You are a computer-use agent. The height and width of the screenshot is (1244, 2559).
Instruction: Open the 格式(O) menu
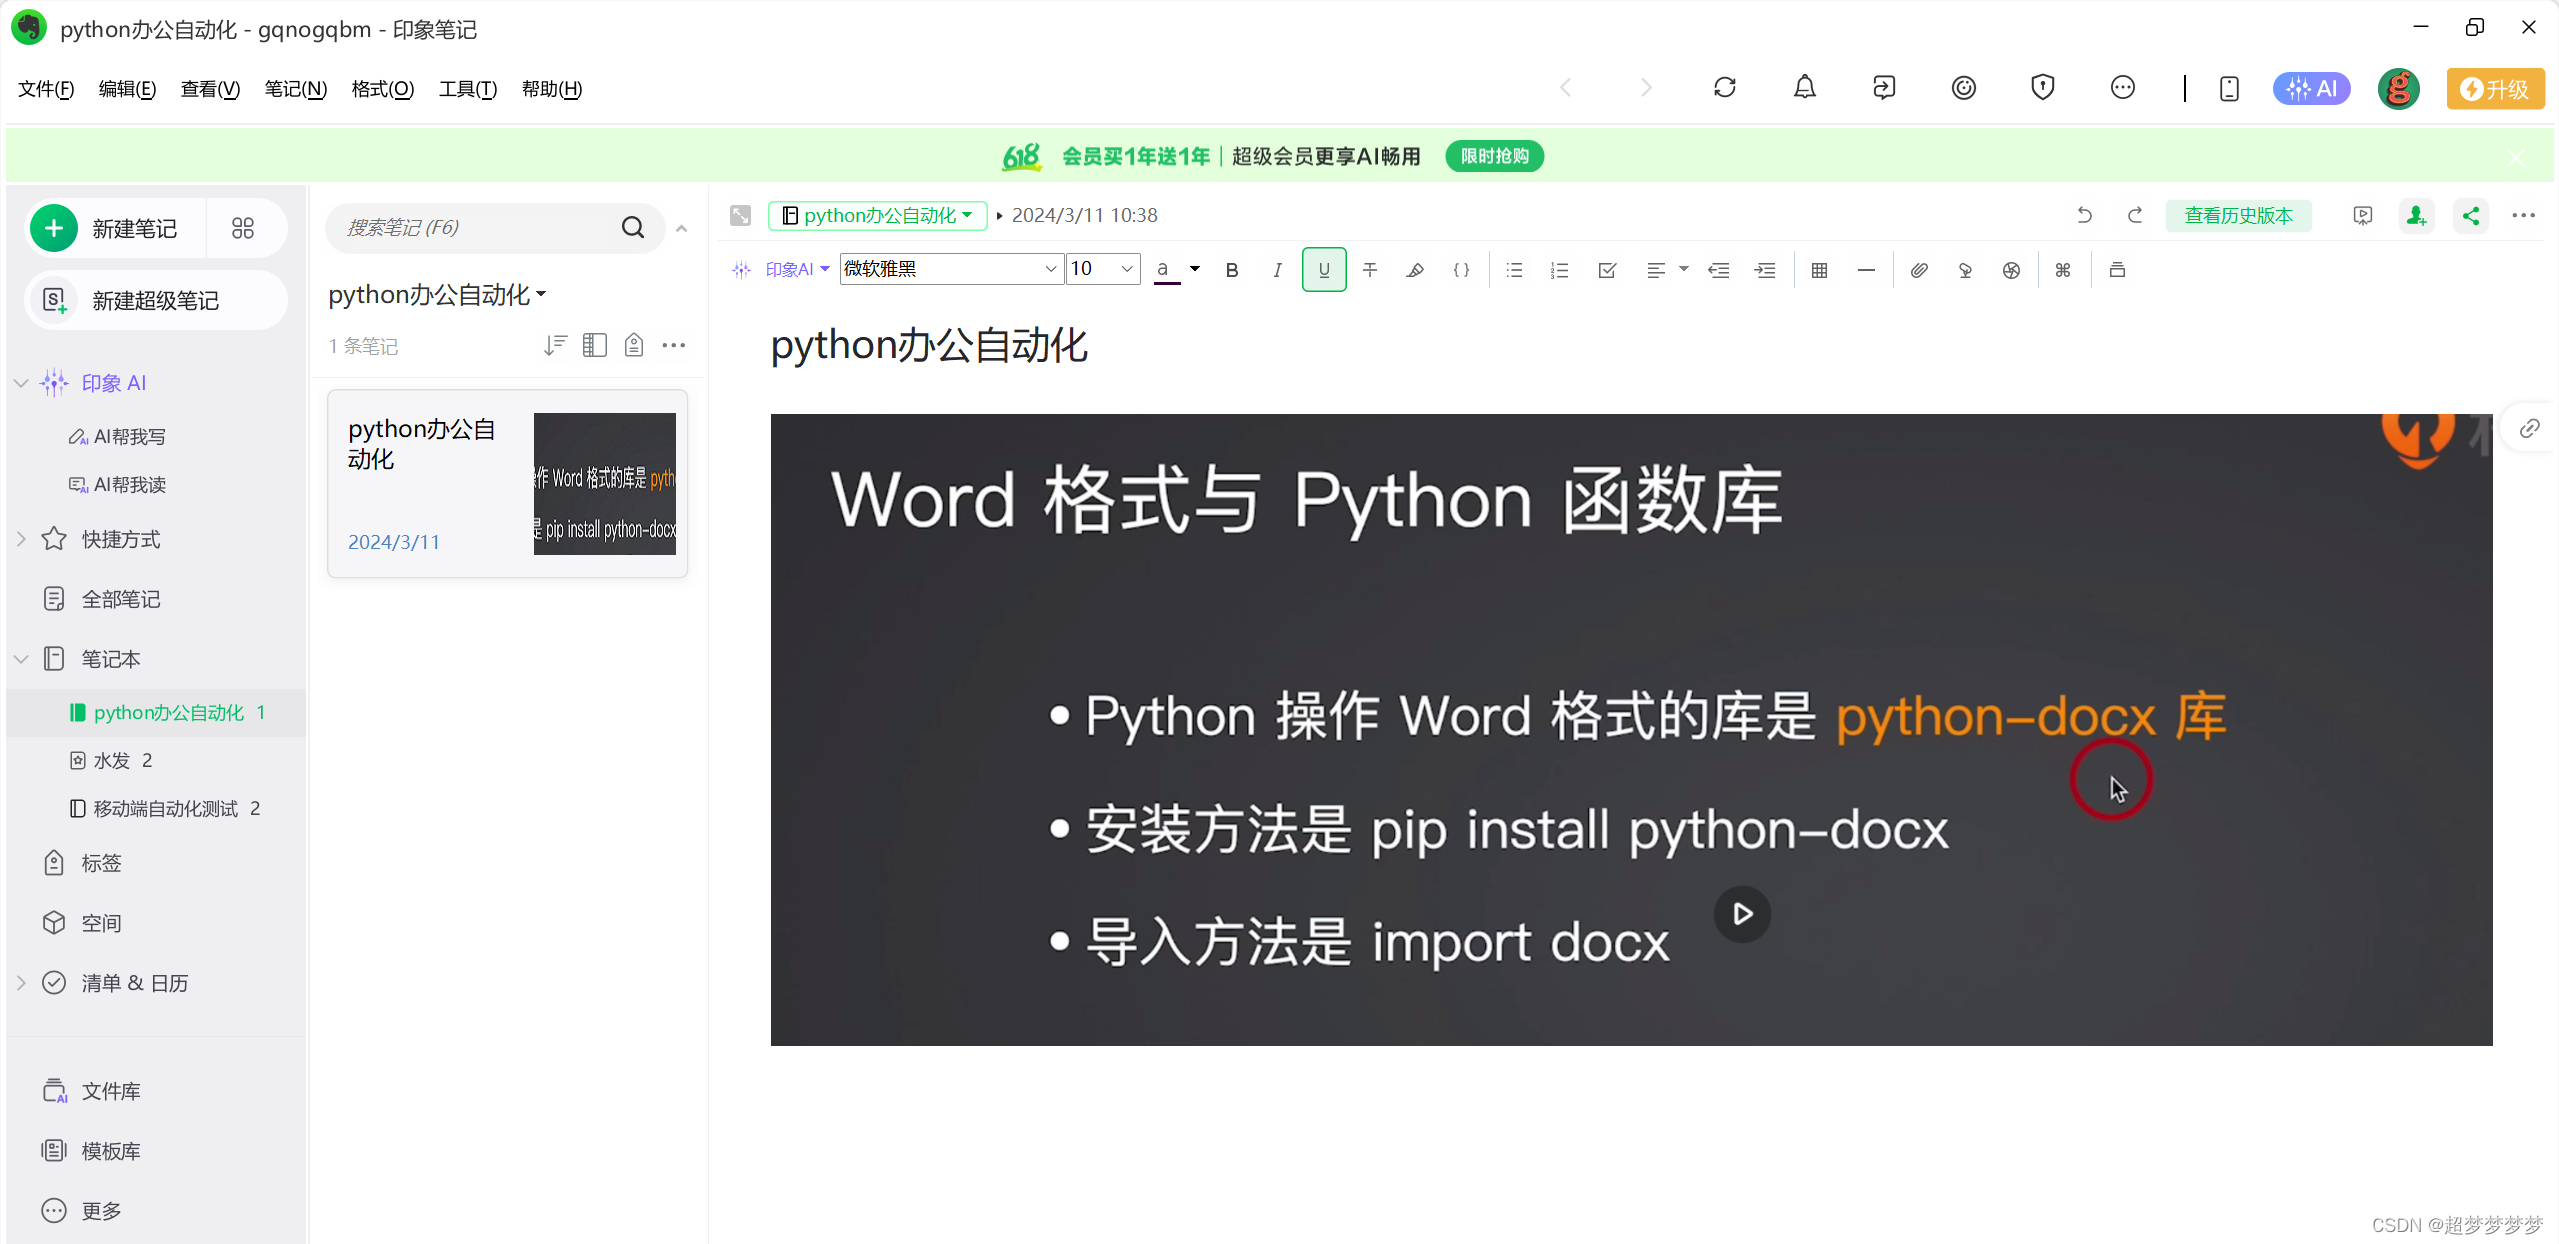click(x=382, y=89)
